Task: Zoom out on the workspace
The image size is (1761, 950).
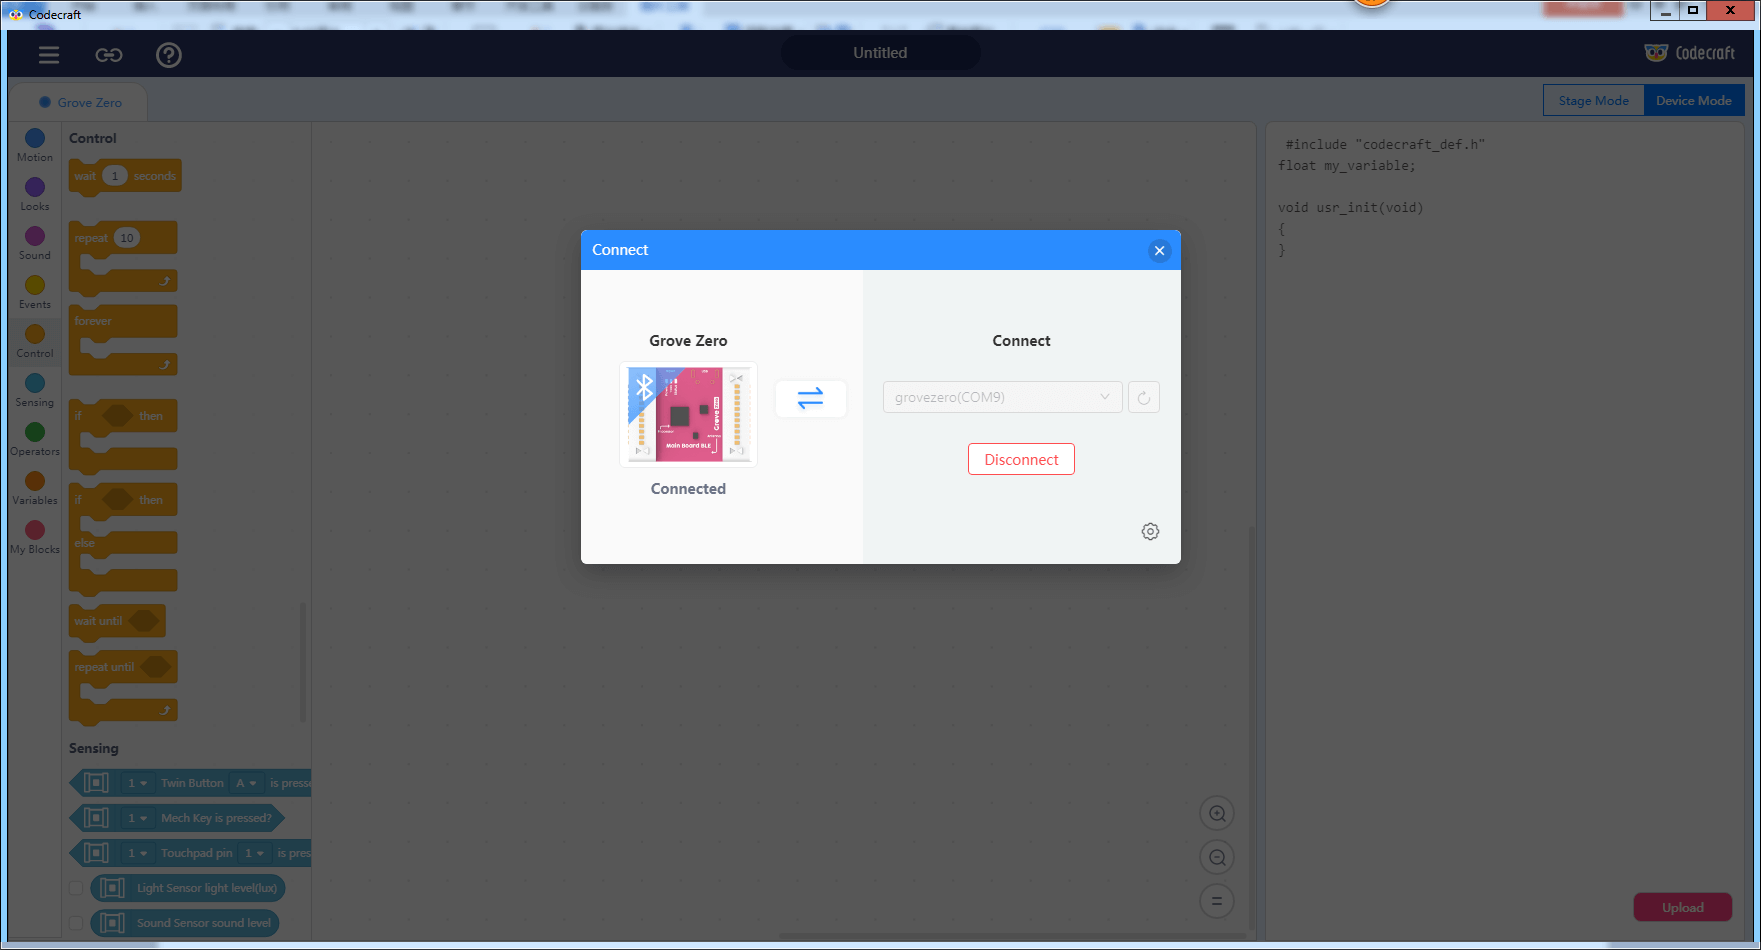Action: [1217, 857]
